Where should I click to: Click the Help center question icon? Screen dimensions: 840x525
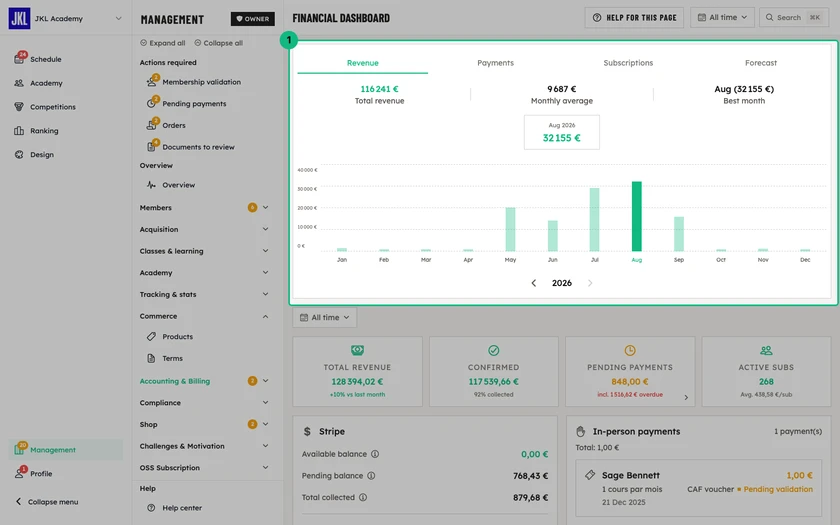click(152, 508)
